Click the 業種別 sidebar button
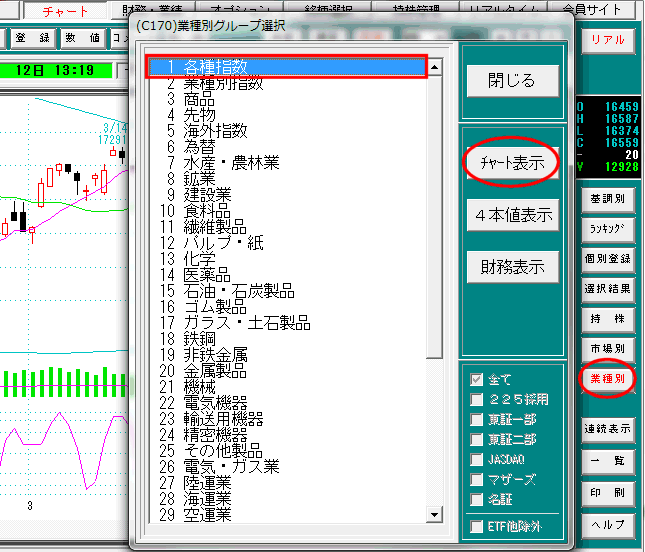The height and width of the screenshot is (552, 645). 608,379
